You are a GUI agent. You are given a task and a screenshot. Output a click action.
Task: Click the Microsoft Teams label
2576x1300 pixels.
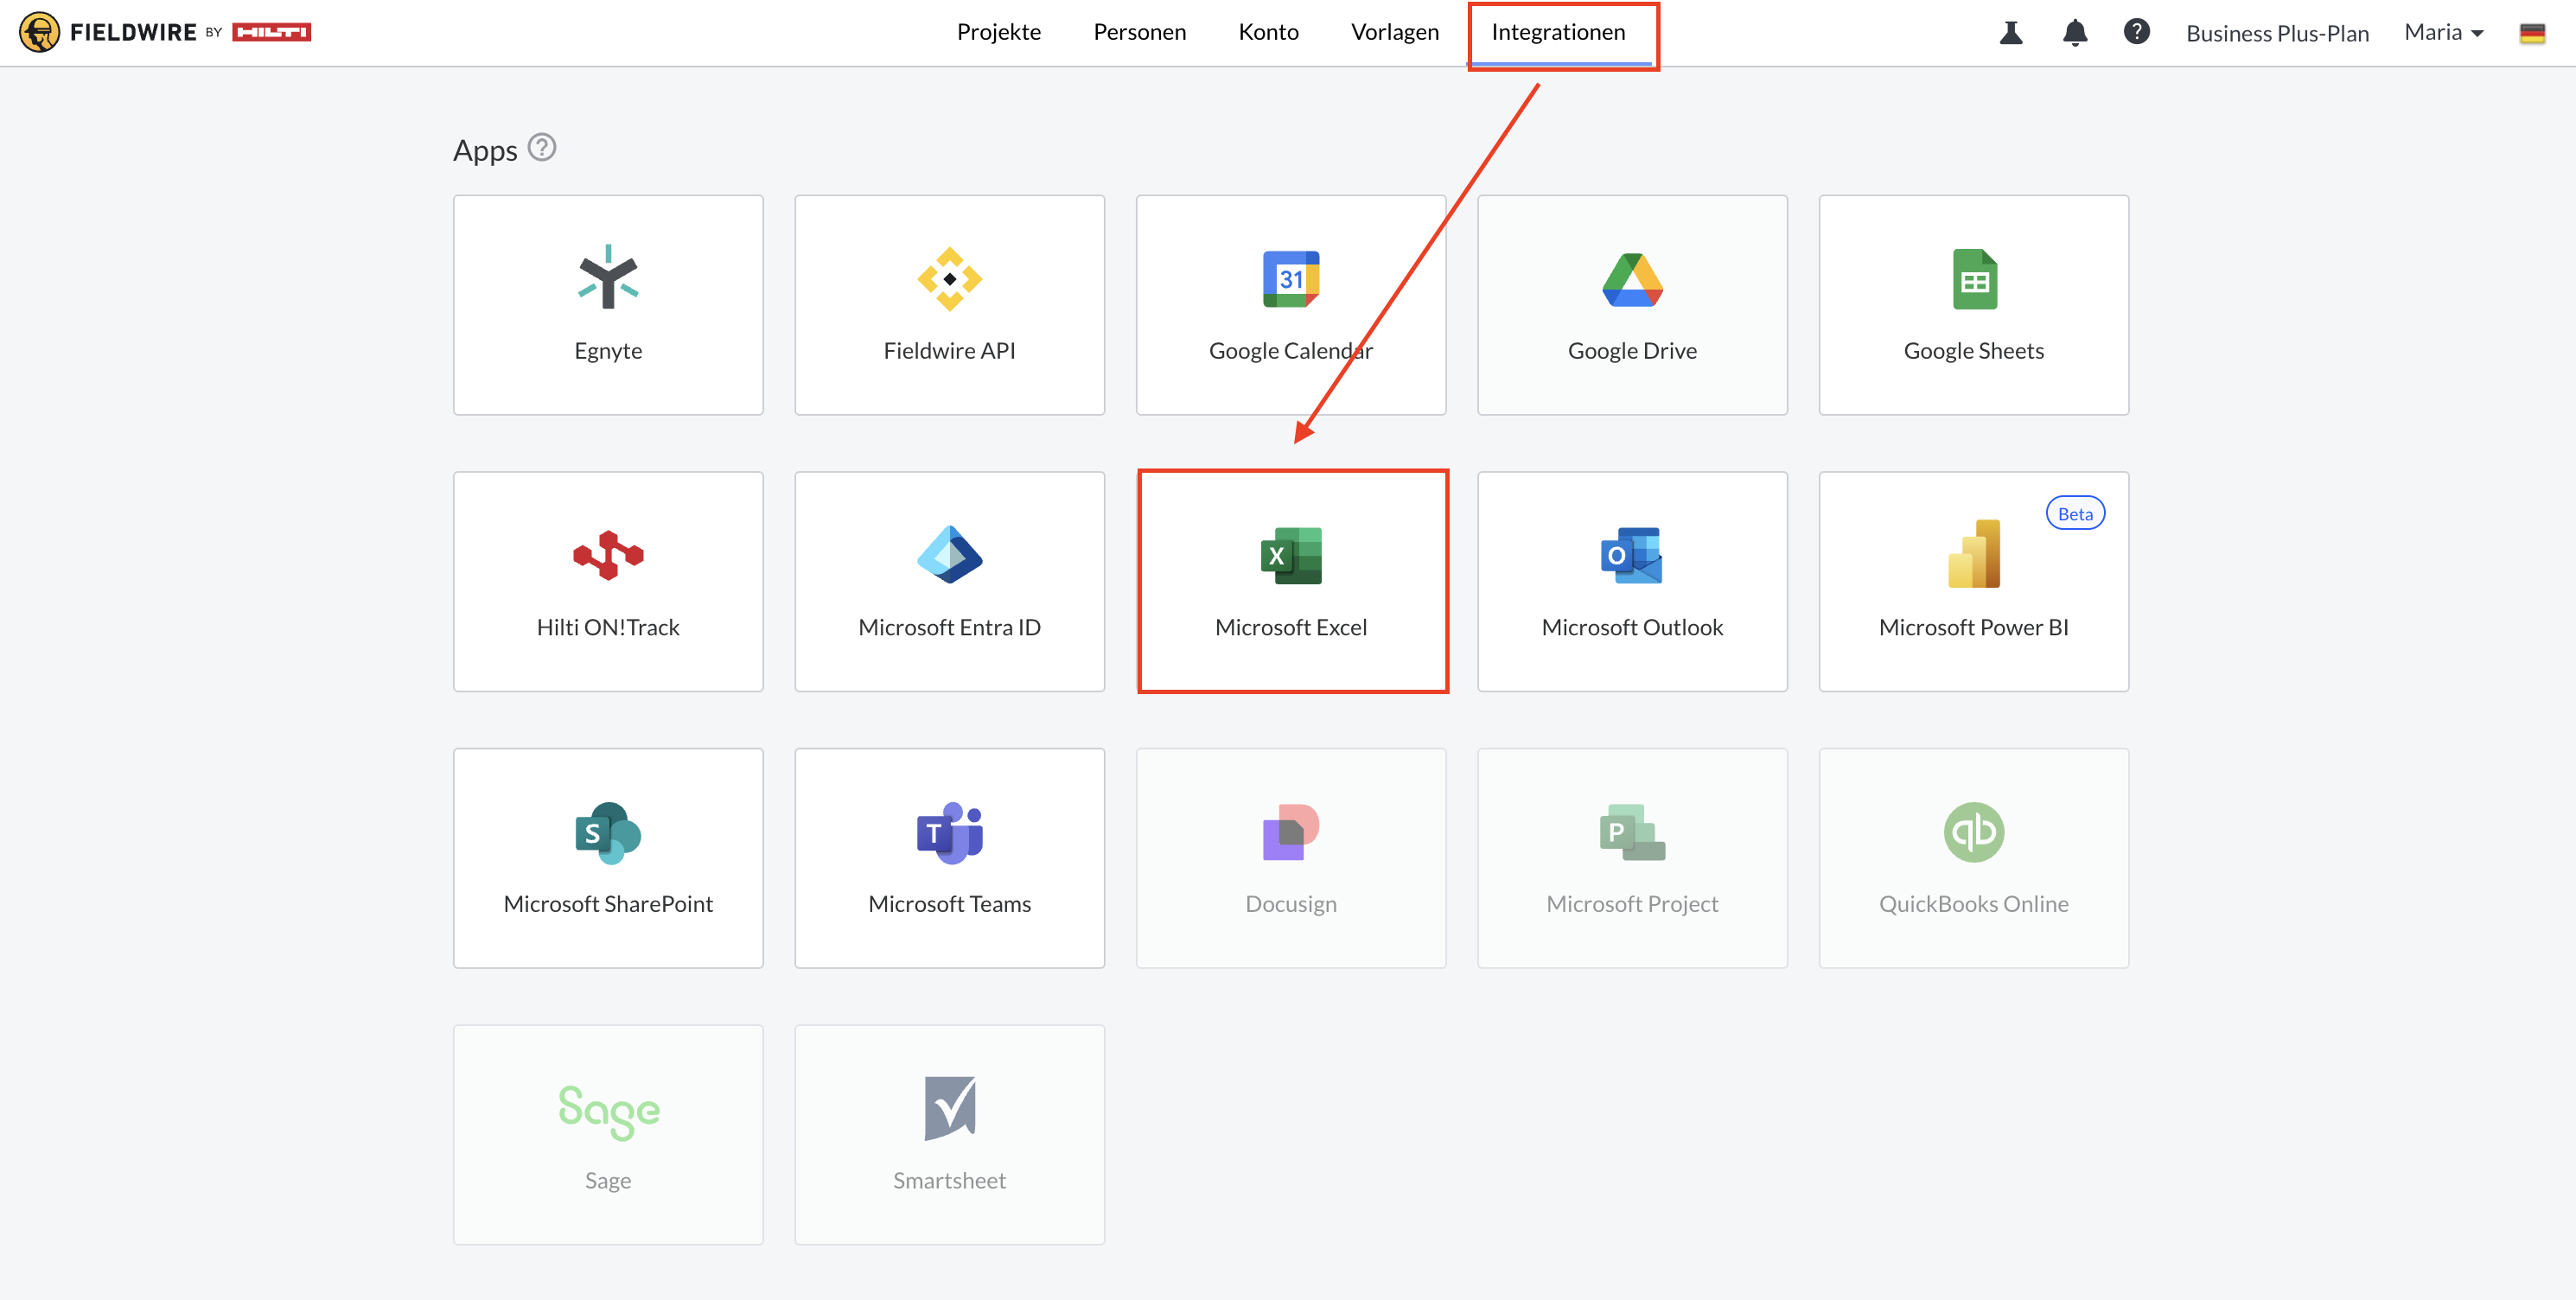[x=949, y=904]
